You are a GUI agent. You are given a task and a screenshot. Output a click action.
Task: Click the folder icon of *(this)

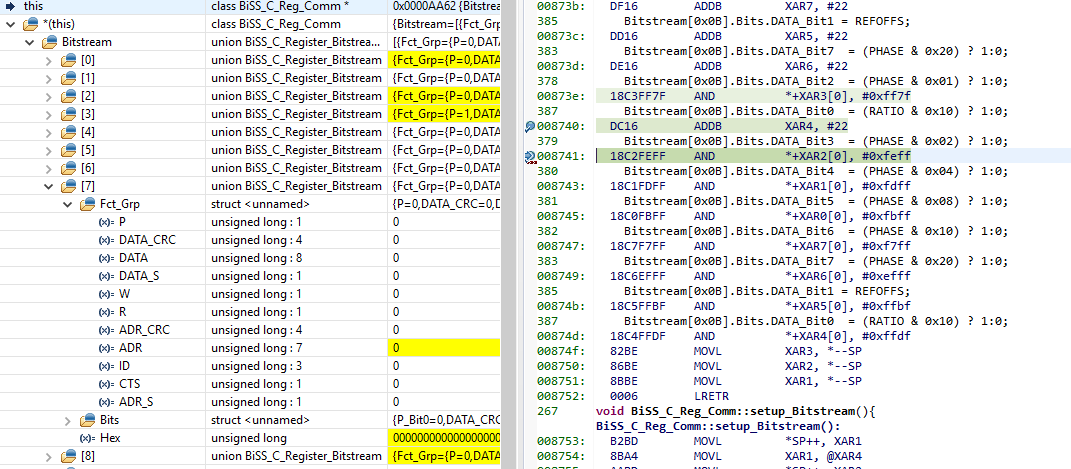[30, 25]
